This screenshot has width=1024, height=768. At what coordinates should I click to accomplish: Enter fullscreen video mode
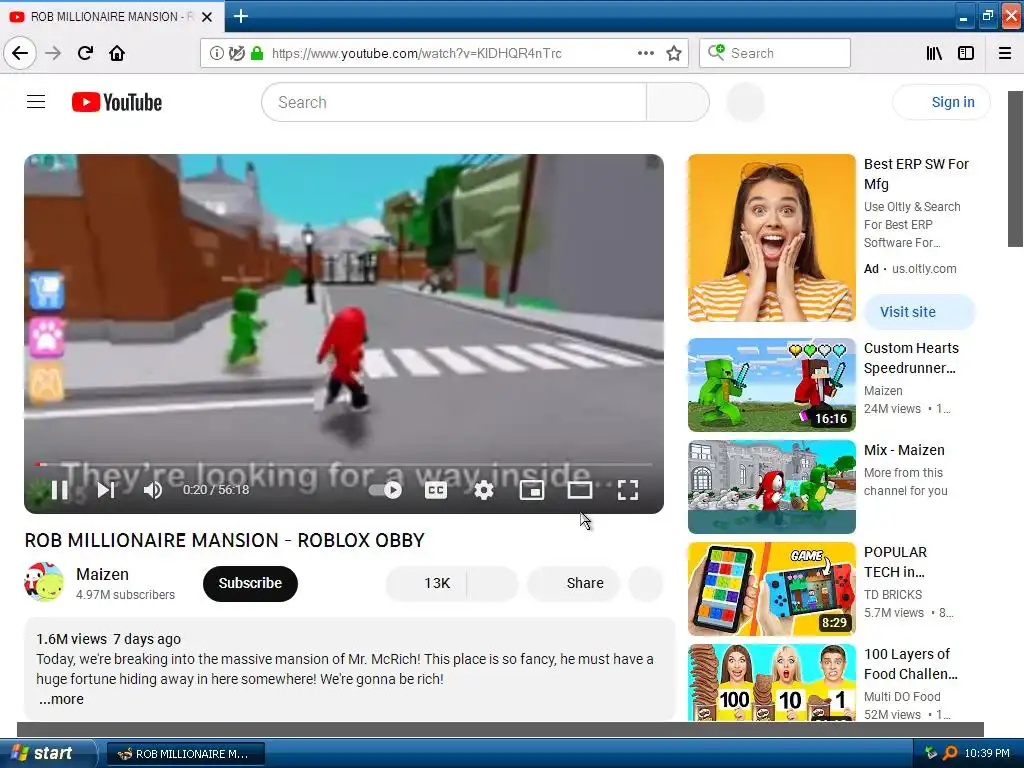tap(628, 490)
